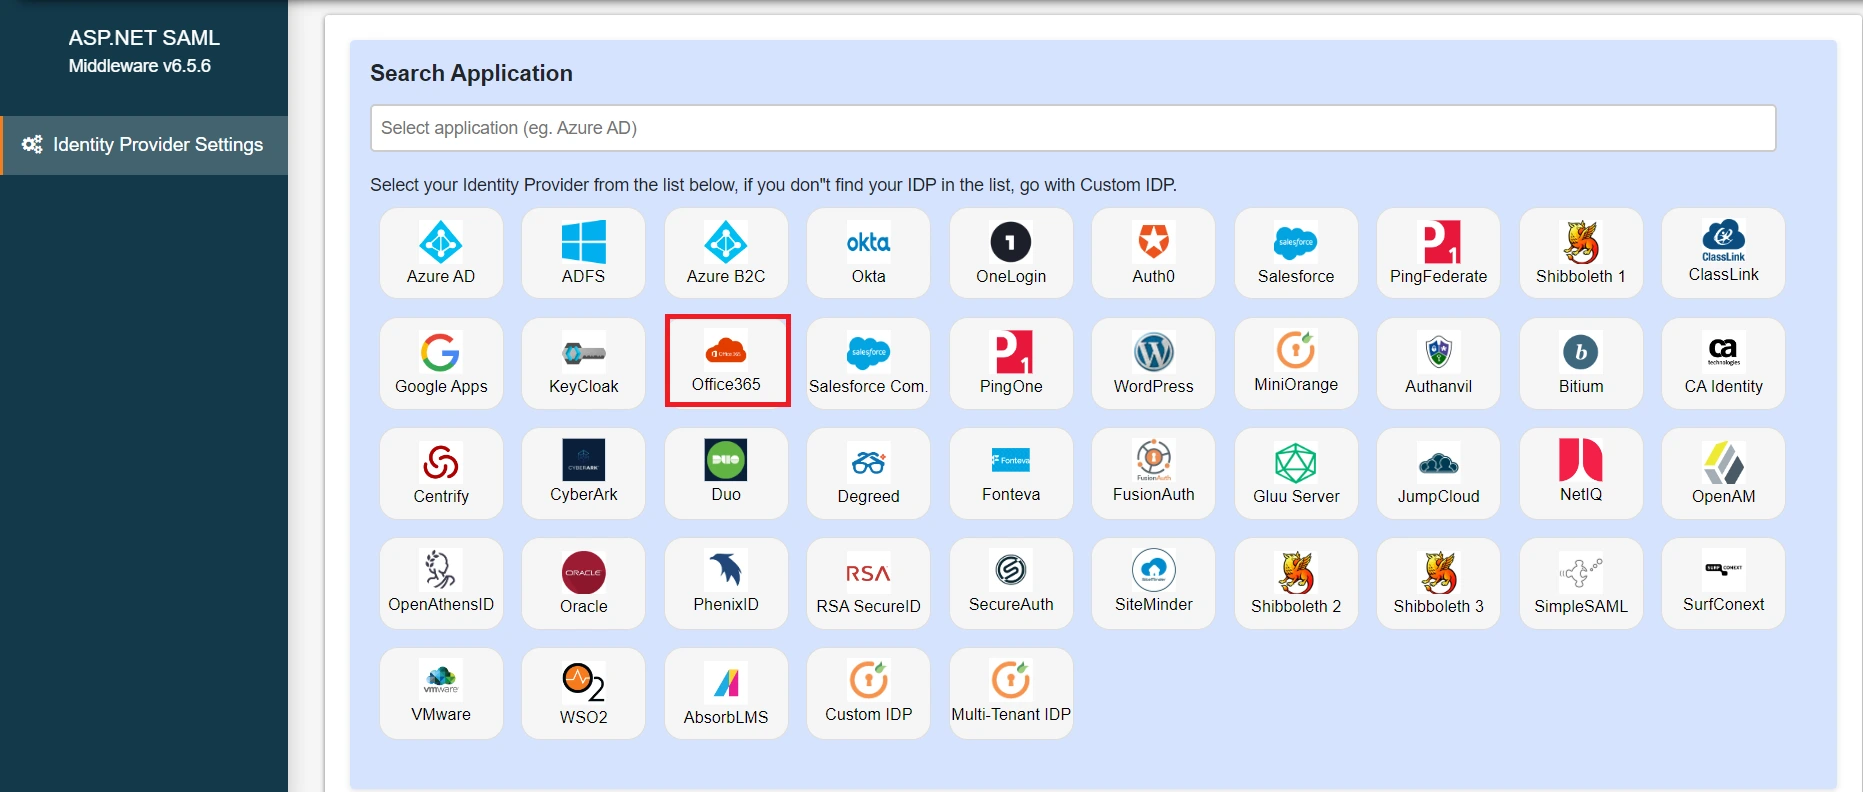Pick the MiniOrange tile
The height and width of the screenshot is (792, 1863).
(1296, 363)
